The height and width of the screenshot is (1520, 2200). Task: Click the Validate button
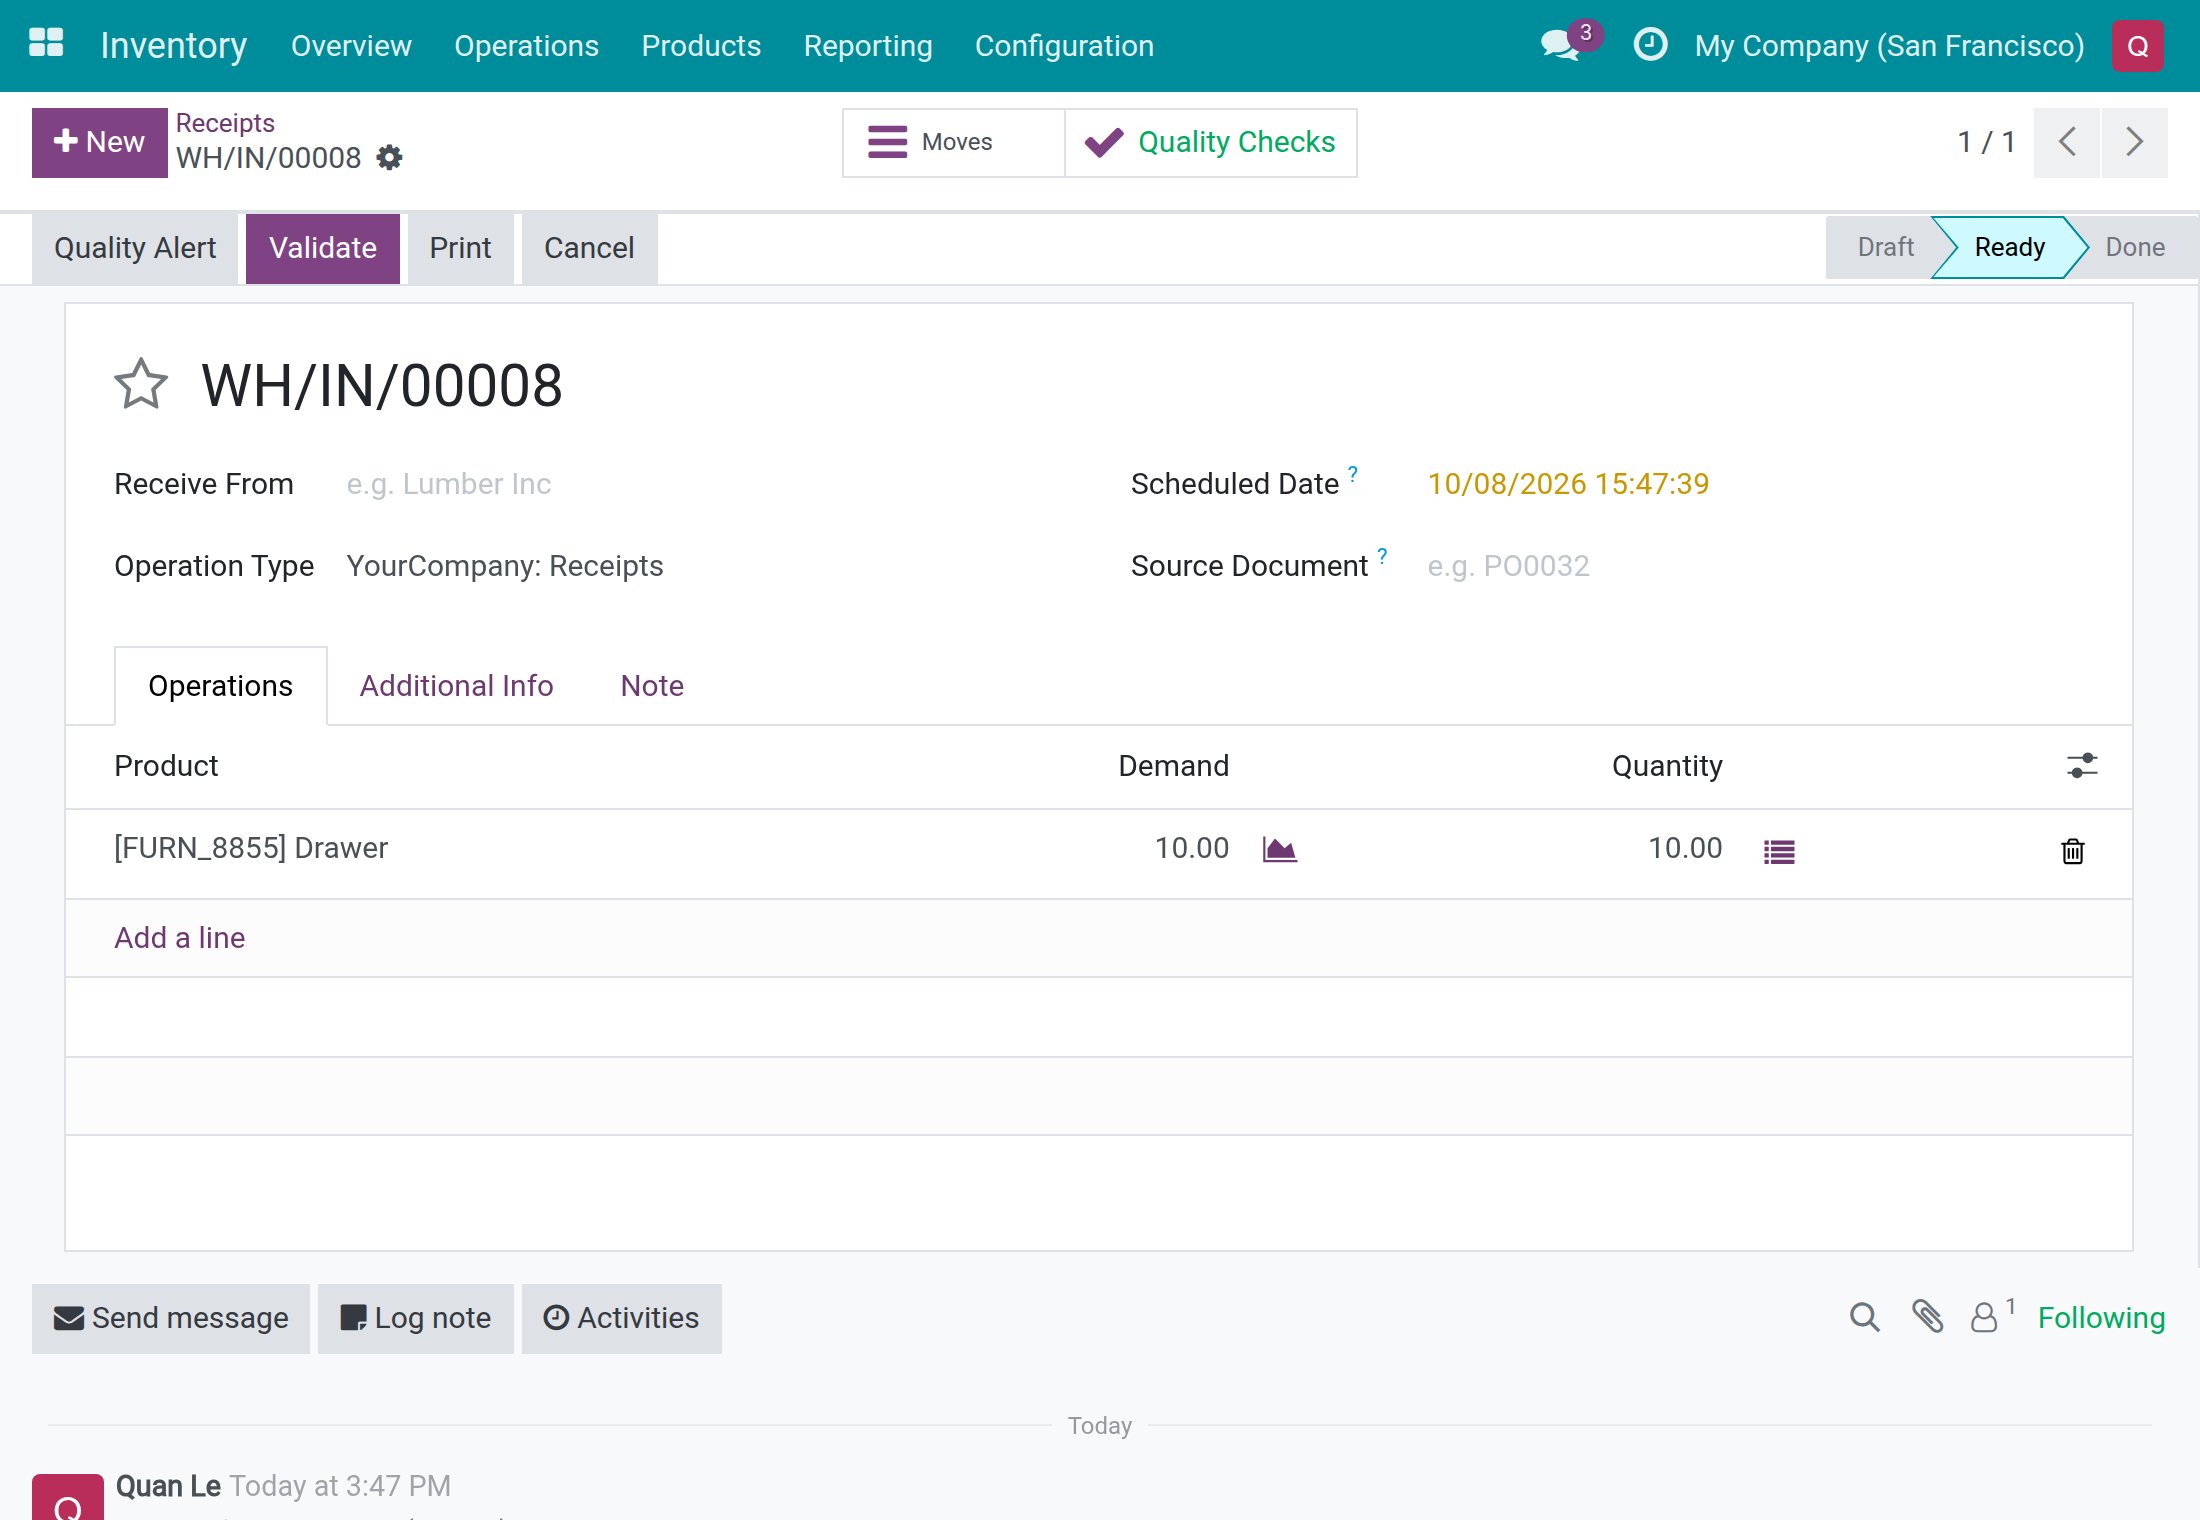point(322,248)
